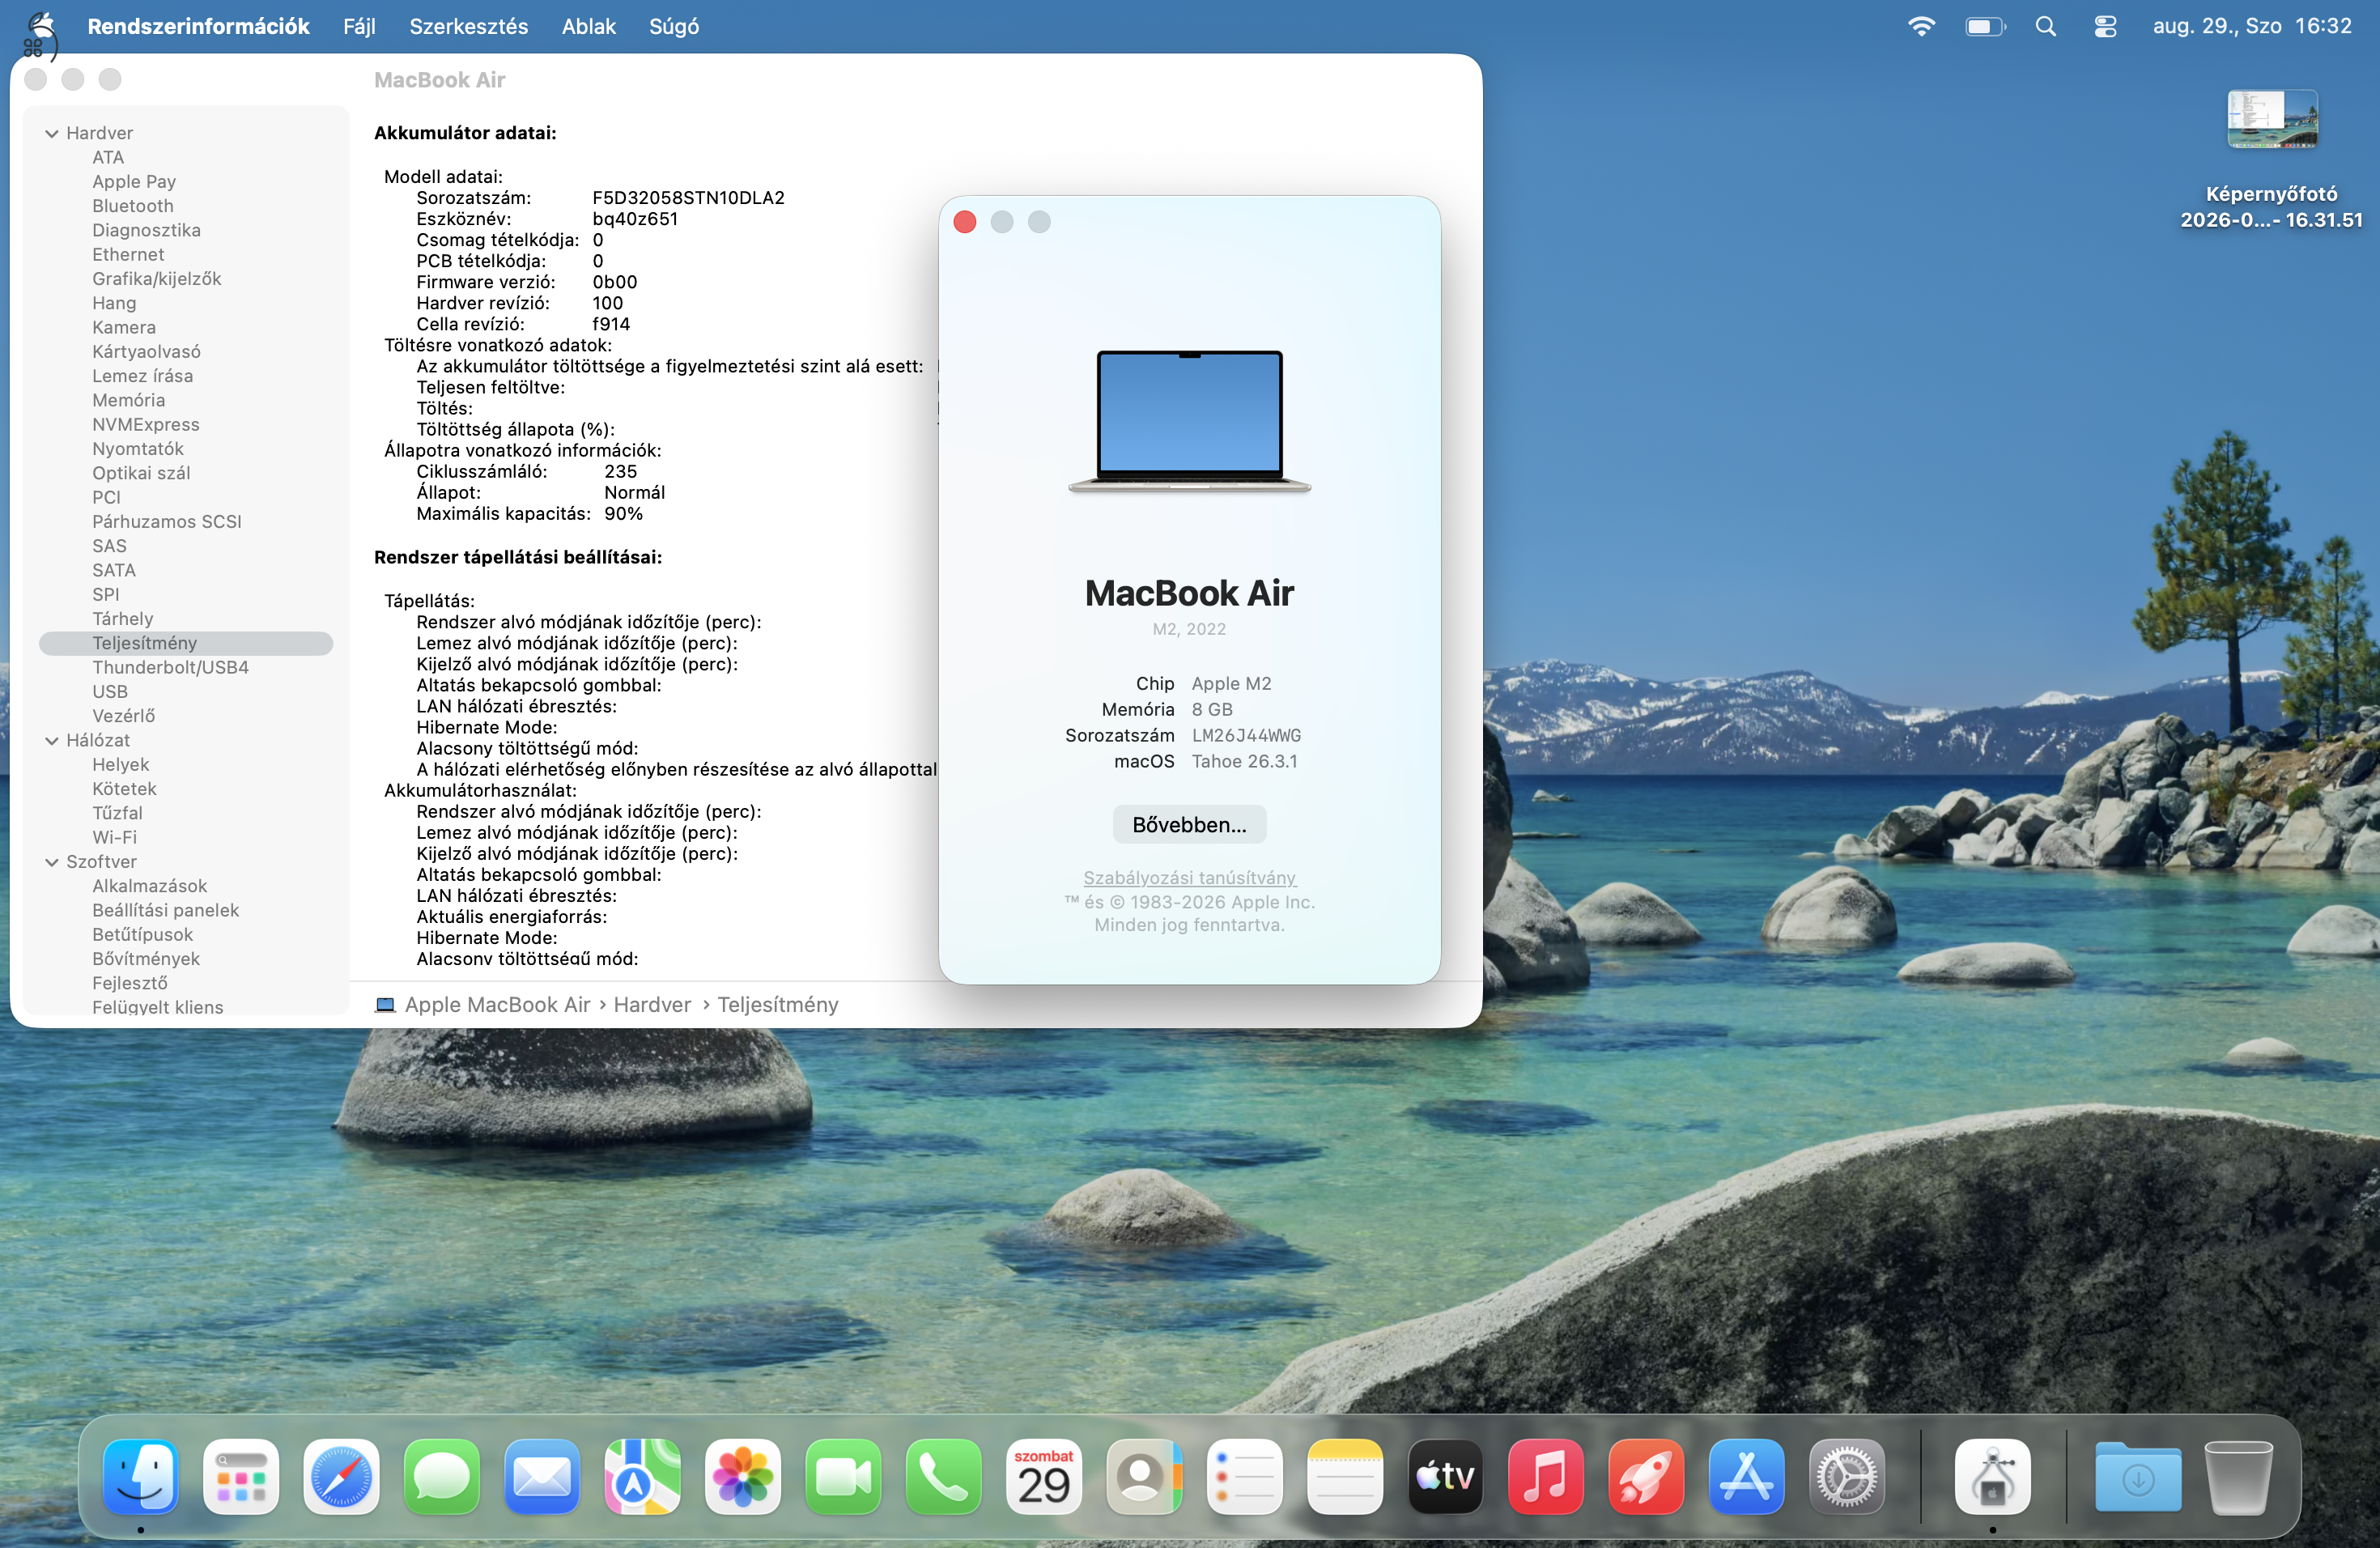Select Bluetooth in the sidebar
The width and height of the screenshot is (2380, 1548).
coord(133,206)
